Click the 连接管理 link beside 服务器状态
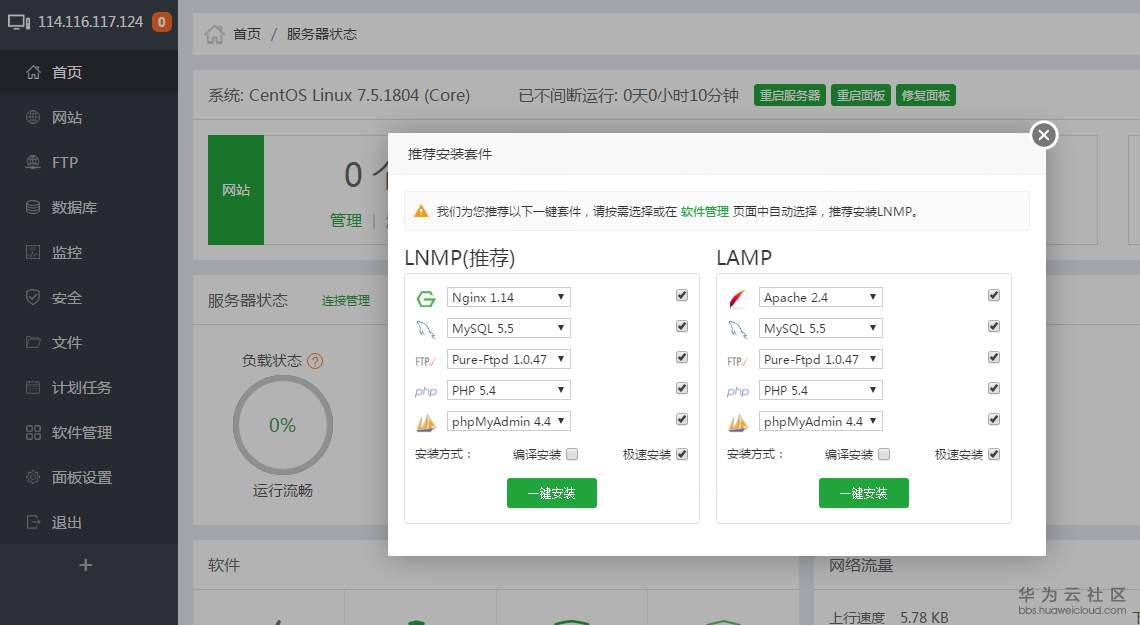This screenshot has width=1140, height=625. (x=346, y=300)
